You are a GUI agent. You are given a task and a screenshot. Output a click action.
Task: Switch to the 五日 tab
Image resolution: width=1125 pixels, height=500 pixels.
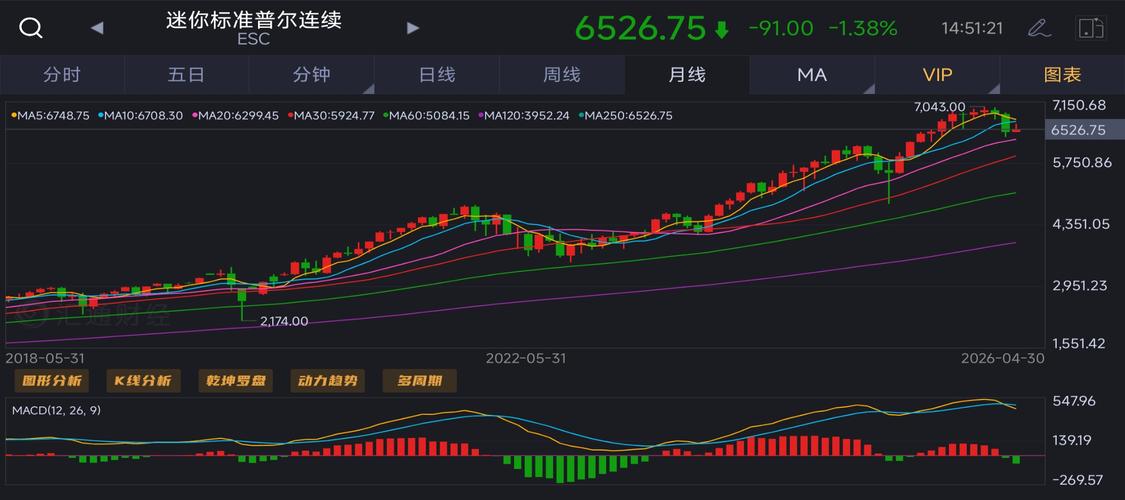[x=187, y=75]
